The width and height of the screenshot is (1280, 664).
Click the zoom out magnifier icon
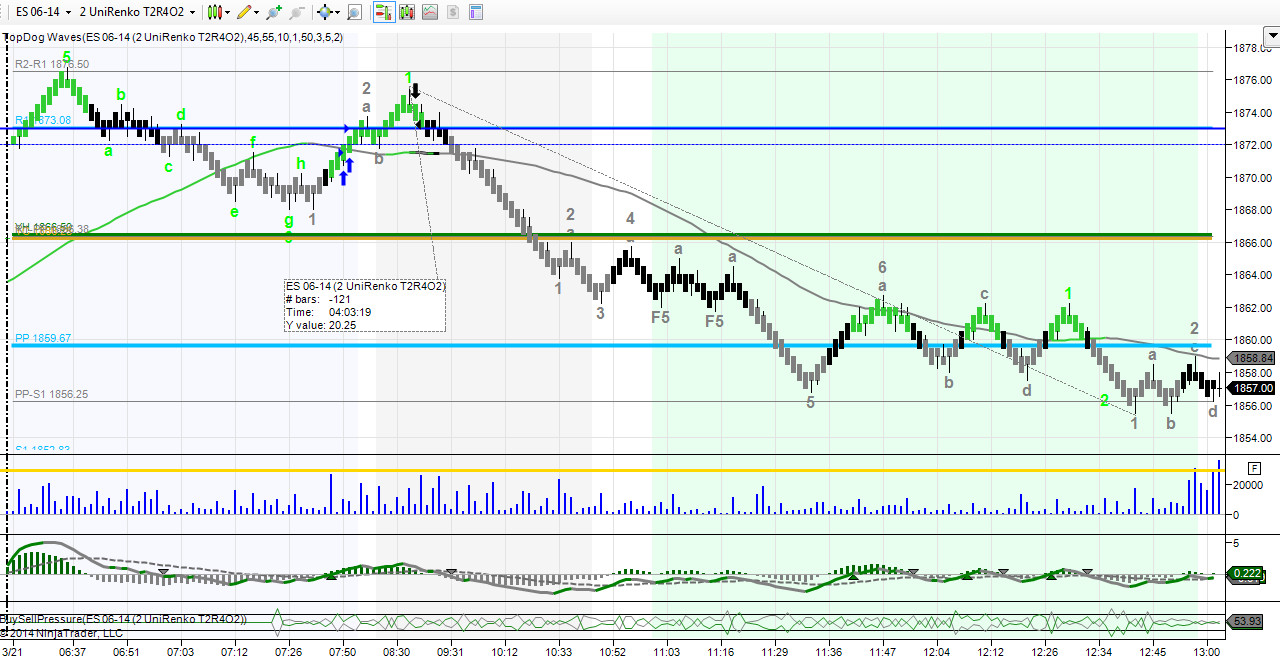tap(296, 13)
